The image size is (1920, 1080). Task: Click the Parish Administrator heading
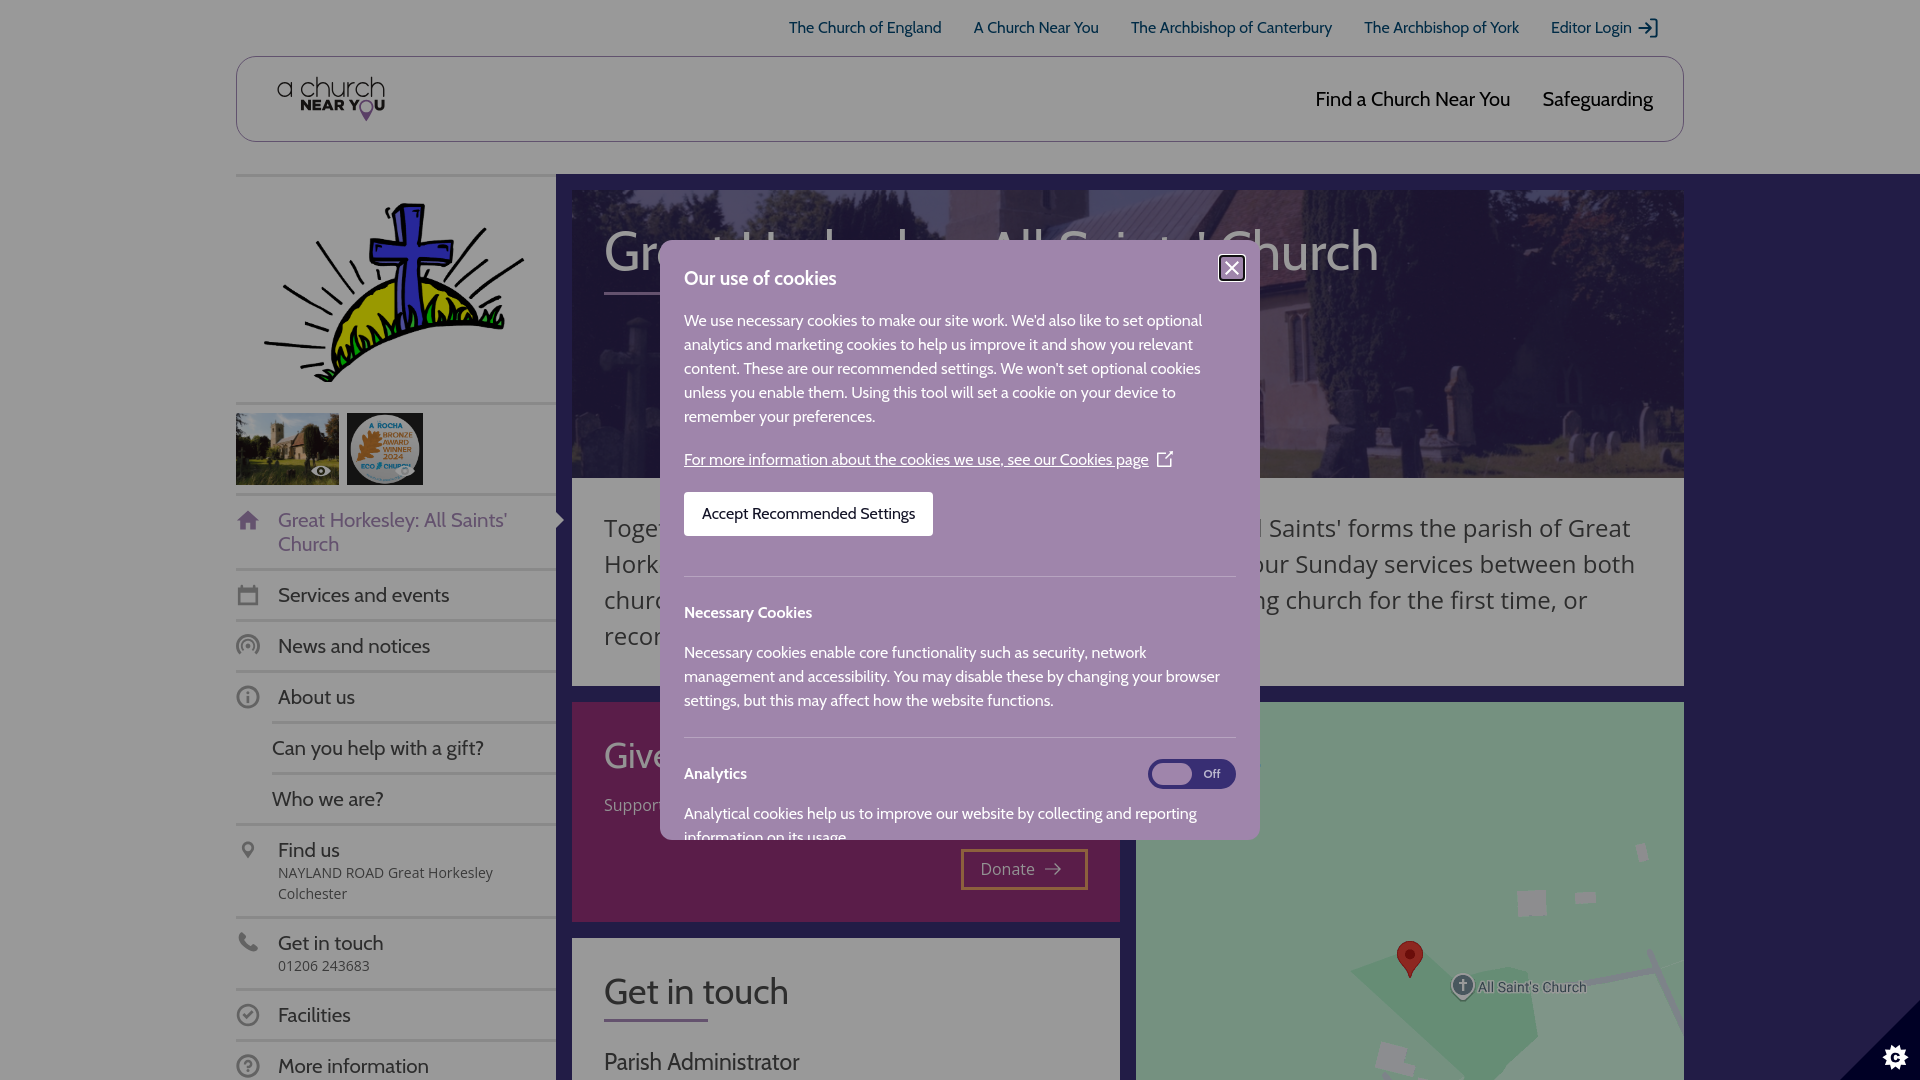(701, 1063)
